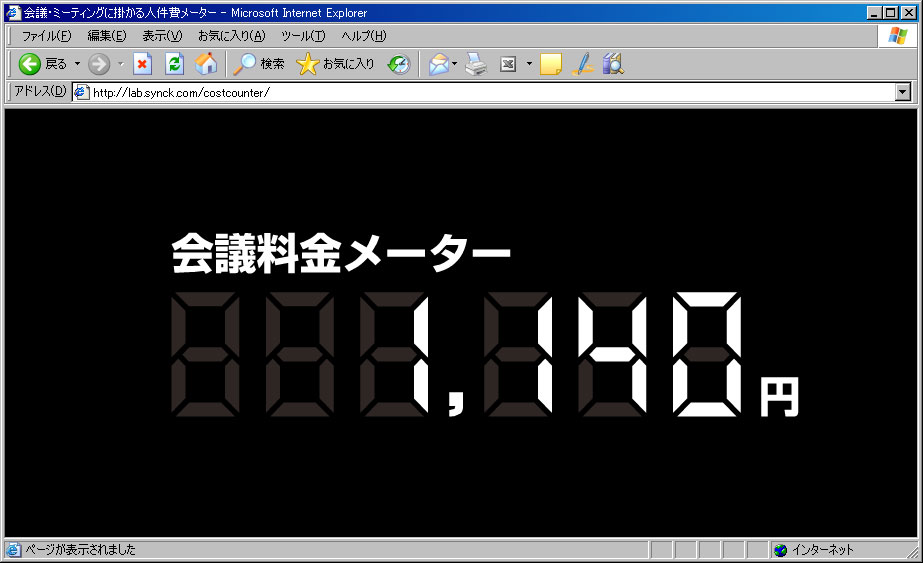Open the Mail envelope icon
Screen dimensions: 923x563
439,64
